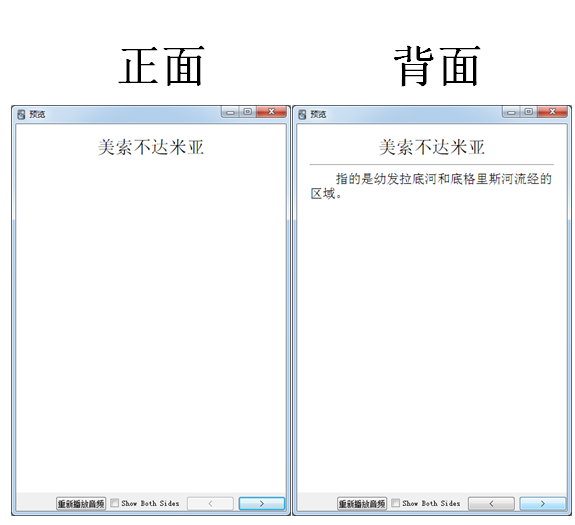Click the left preview window's app icon
575x525 pixels.
[x=21, y=114]
